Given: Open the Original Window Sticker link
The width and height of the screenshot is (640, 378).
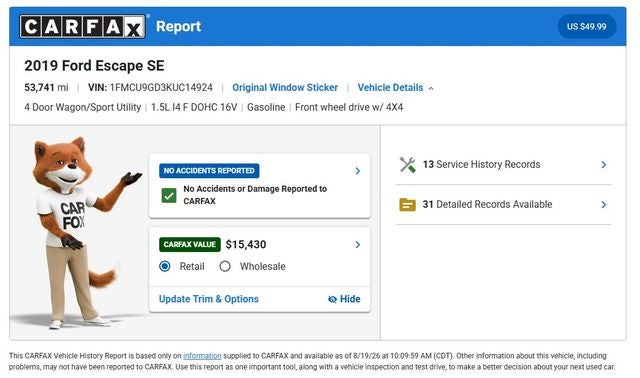Looking at the screenshot, I should [285, 87].
